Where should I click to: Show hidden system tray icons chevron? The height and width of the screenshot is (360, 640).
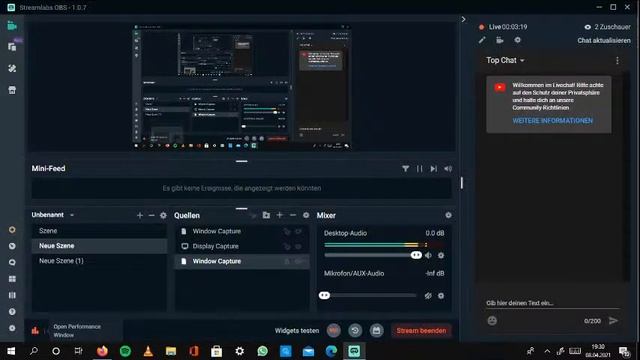pos(547,351)
